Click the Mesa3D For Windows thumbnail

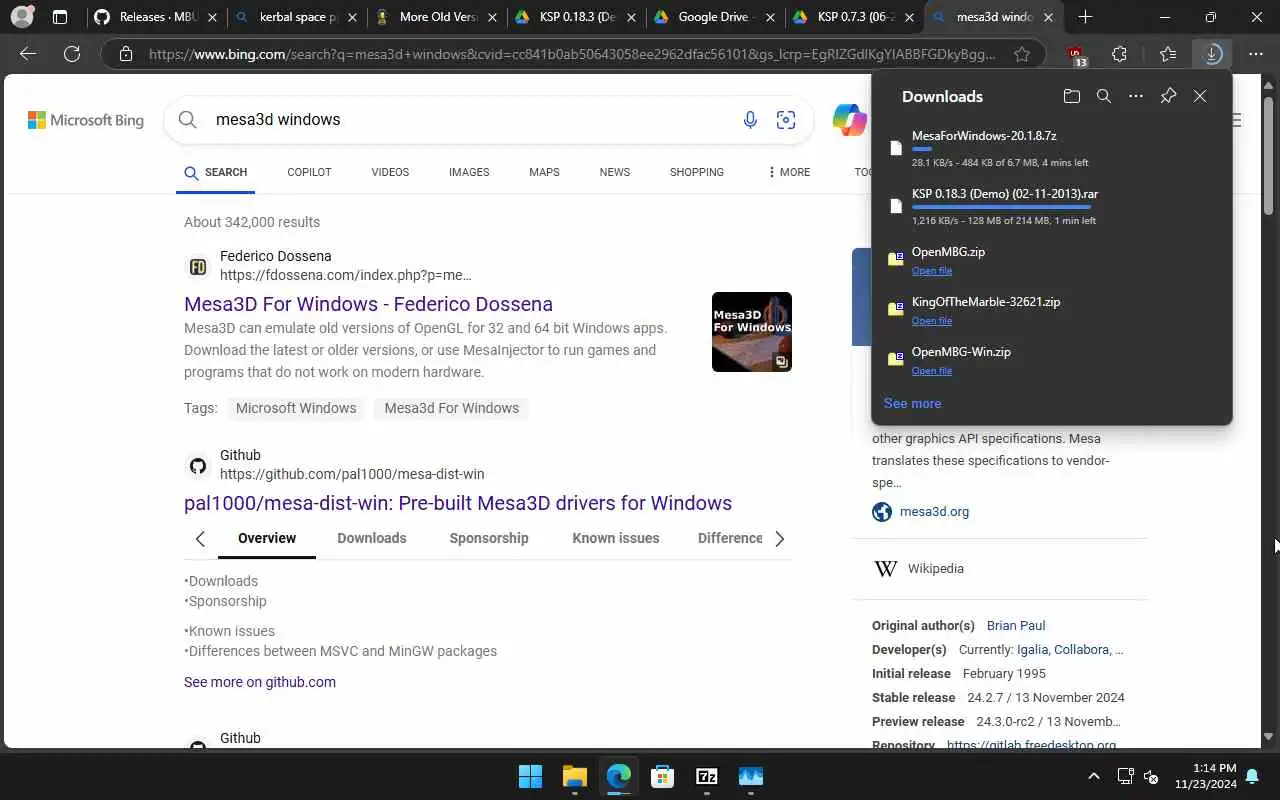click(752, 332)
